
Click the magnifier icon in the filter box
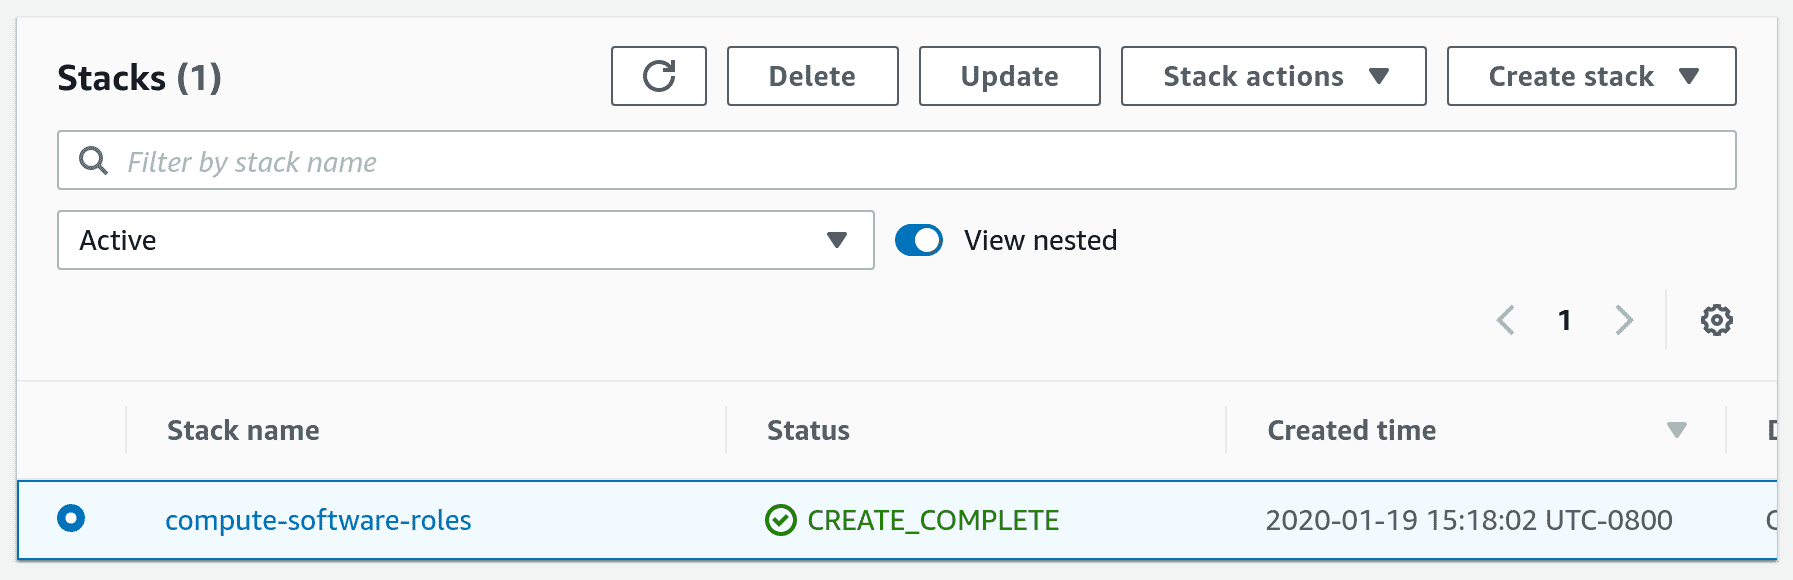[x=93, y=160]
